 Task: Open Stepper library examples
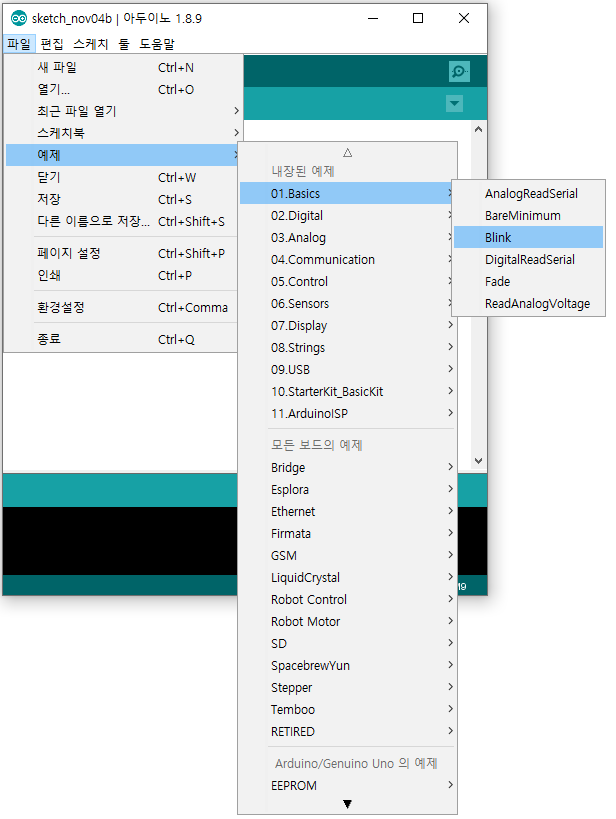click(347, 687)
